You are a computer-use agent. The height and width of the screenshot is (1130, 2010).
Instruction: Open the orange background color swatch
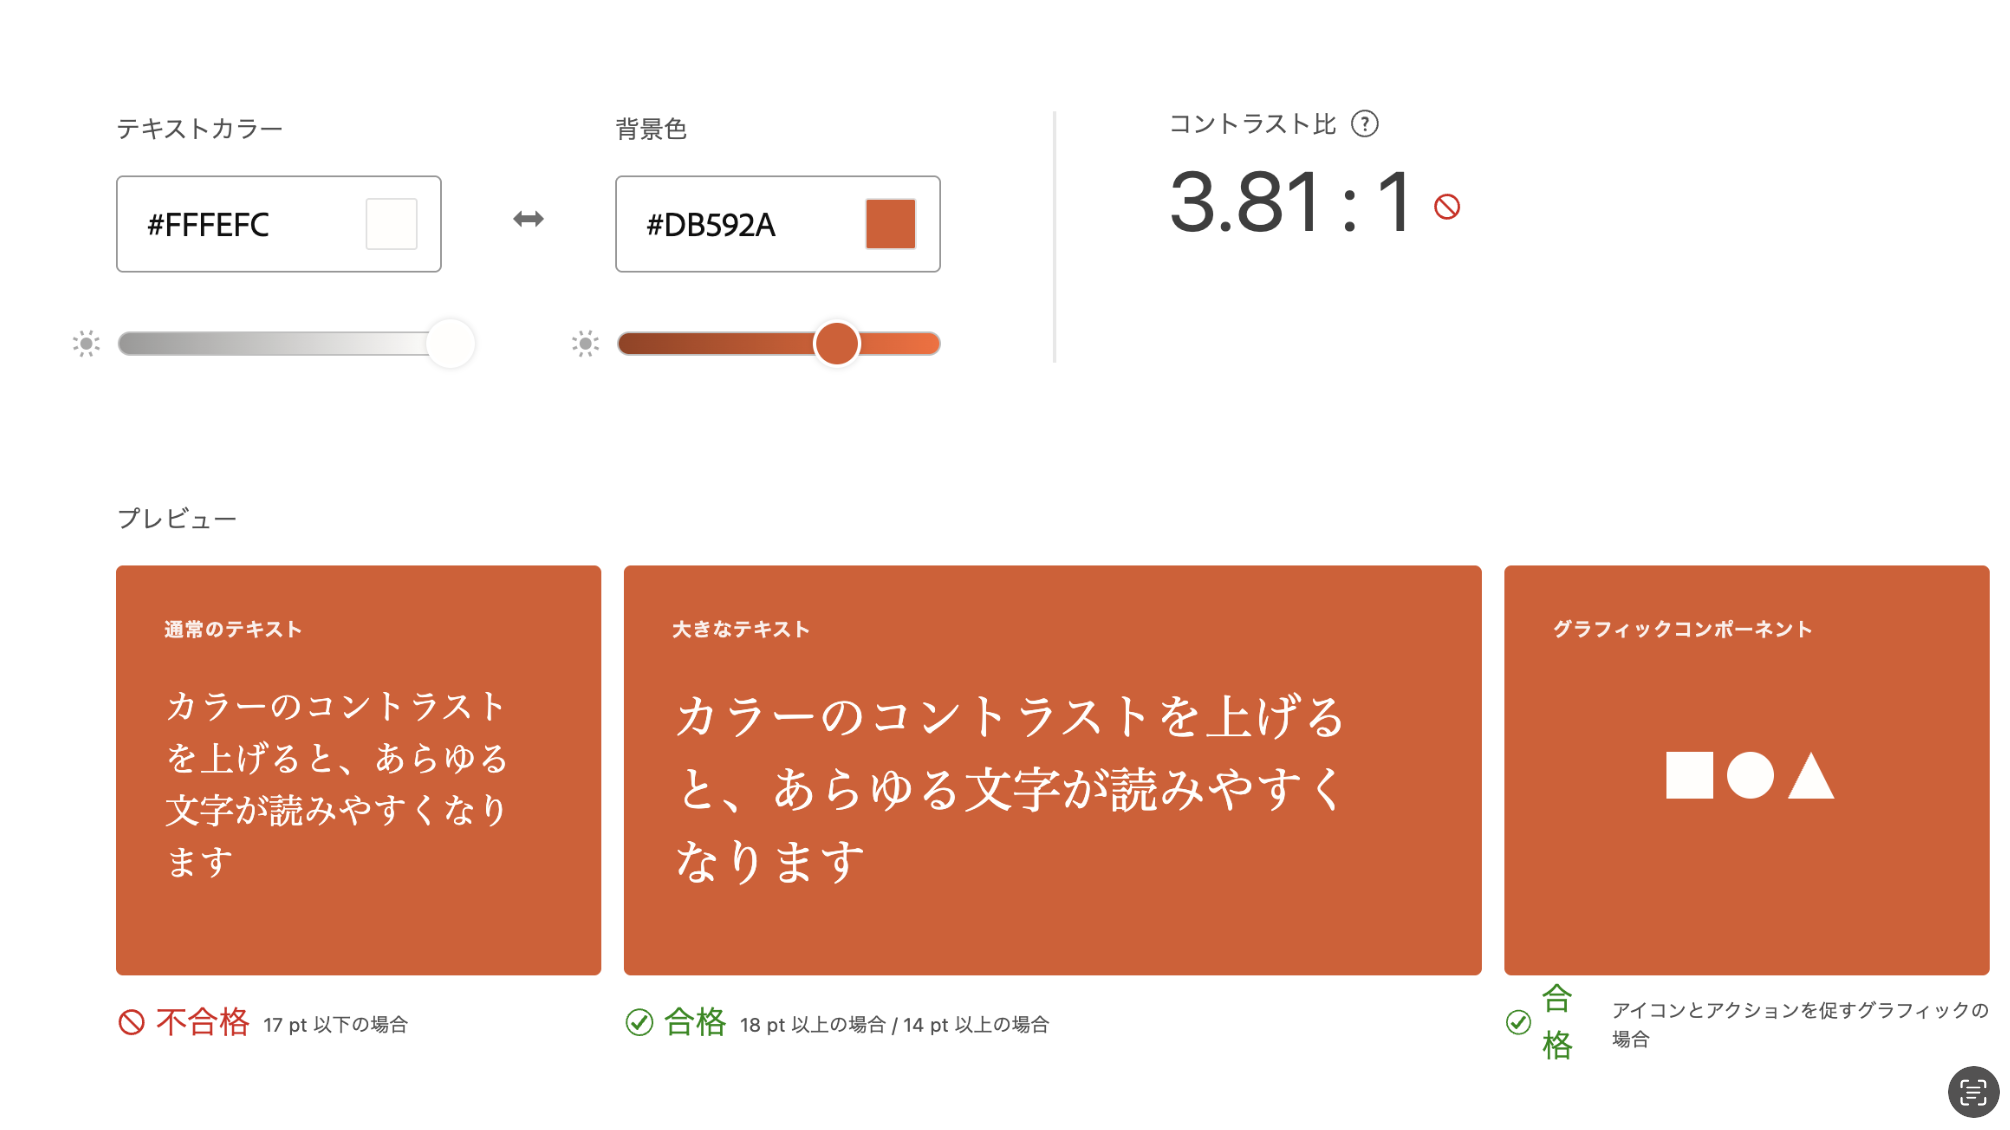pos(890,224)
